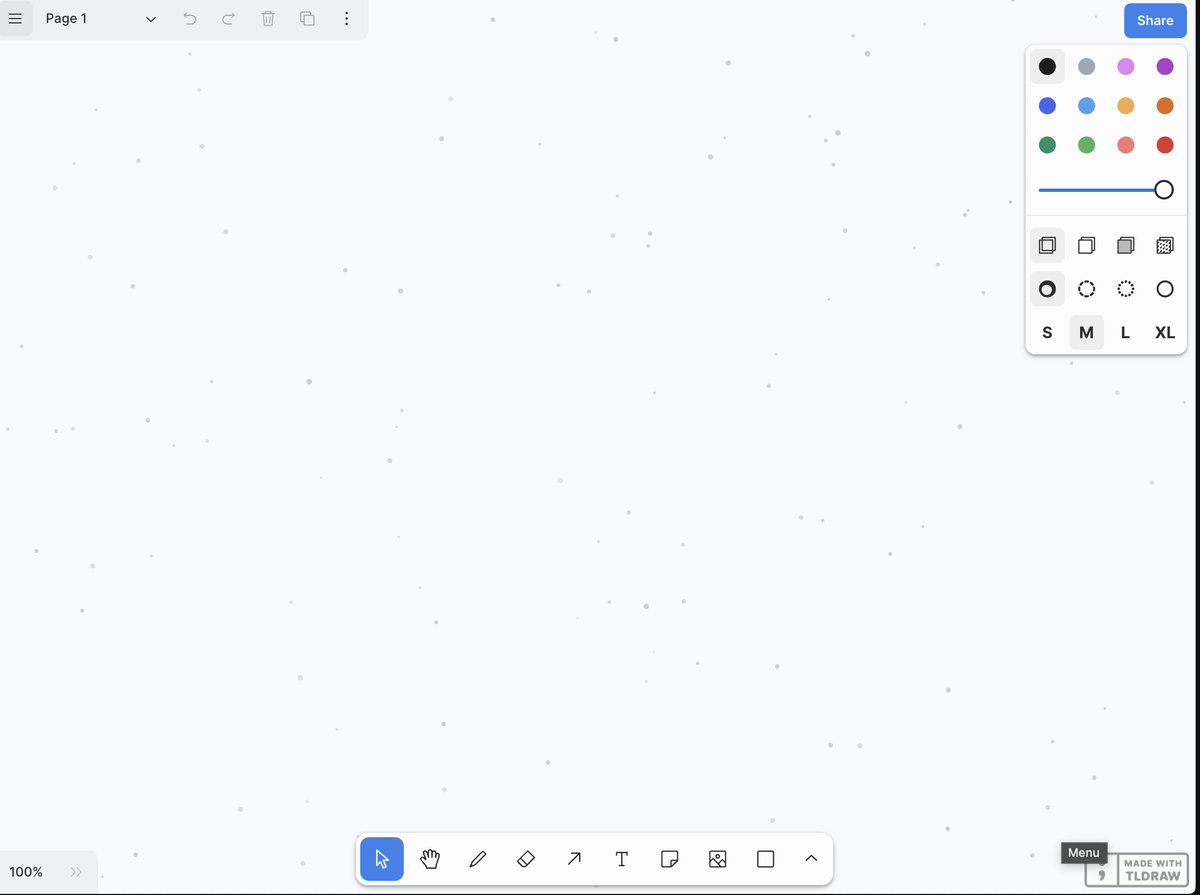Open the three-dot more options menu
The height and width of the screenshot is (895, 1200).
[x=346, y=19]
